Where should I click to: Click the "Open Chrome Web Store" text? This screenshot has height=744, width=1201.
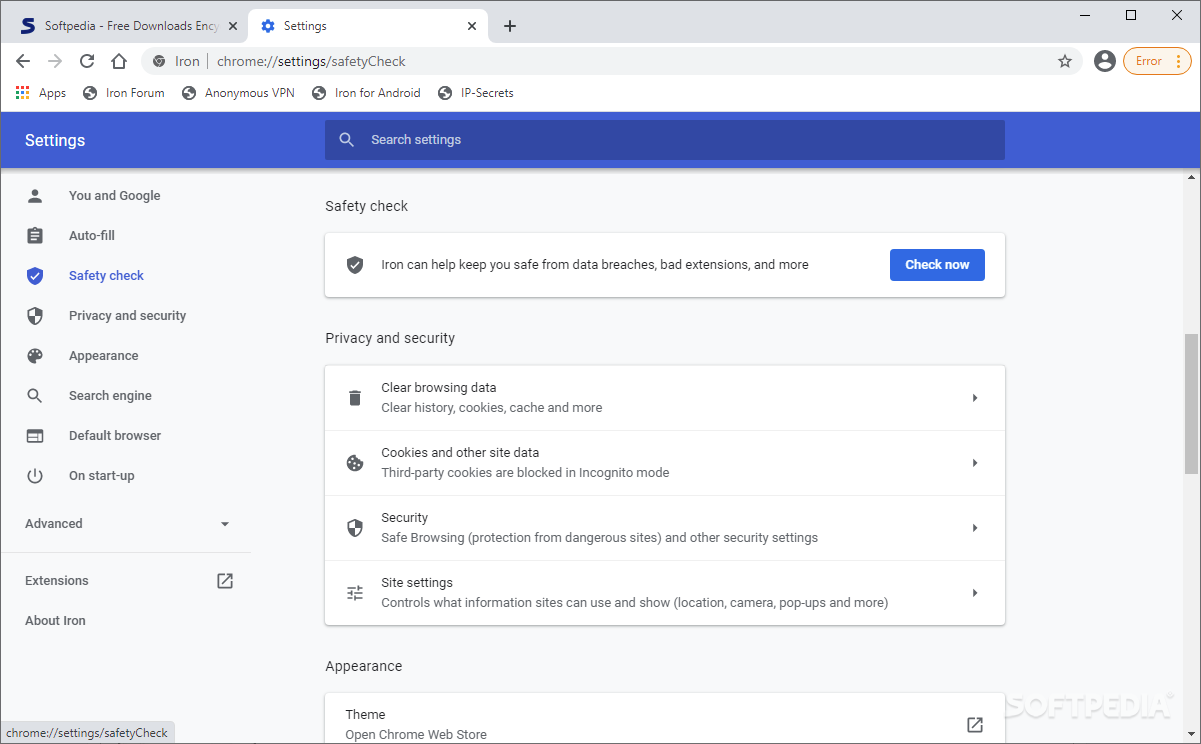tap(416, 735)
